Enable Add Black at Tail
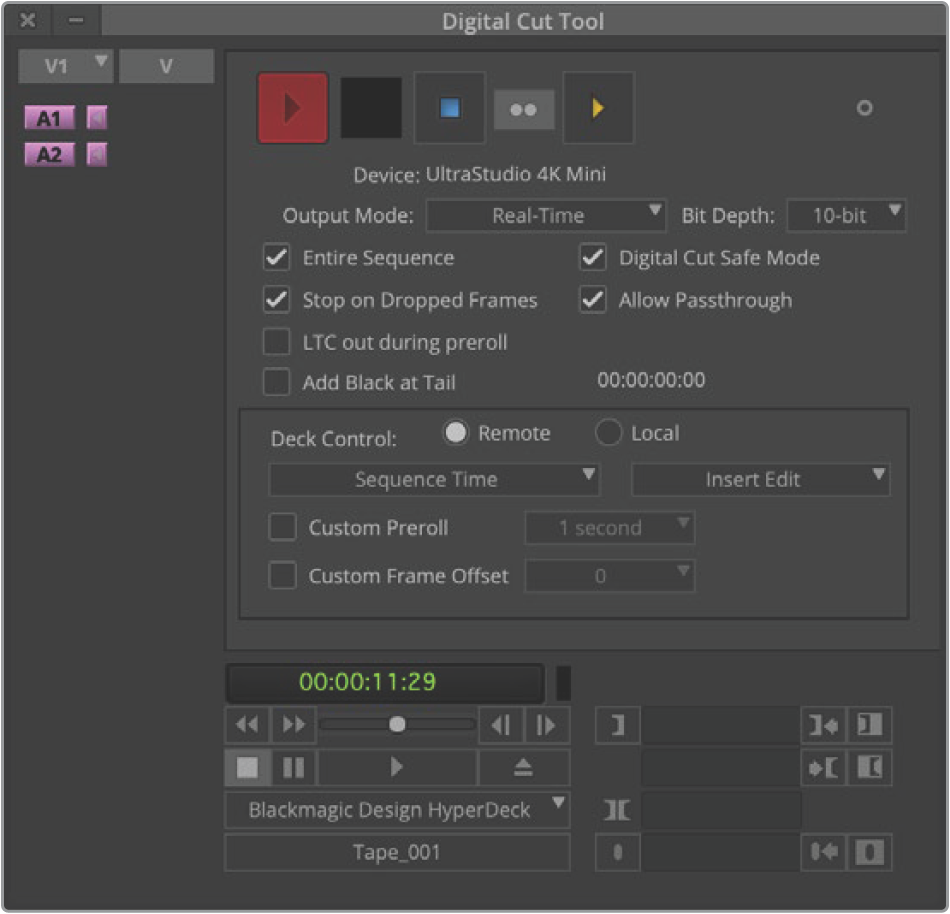Screen dimensions: 950x914 click(x=277, y=381)
